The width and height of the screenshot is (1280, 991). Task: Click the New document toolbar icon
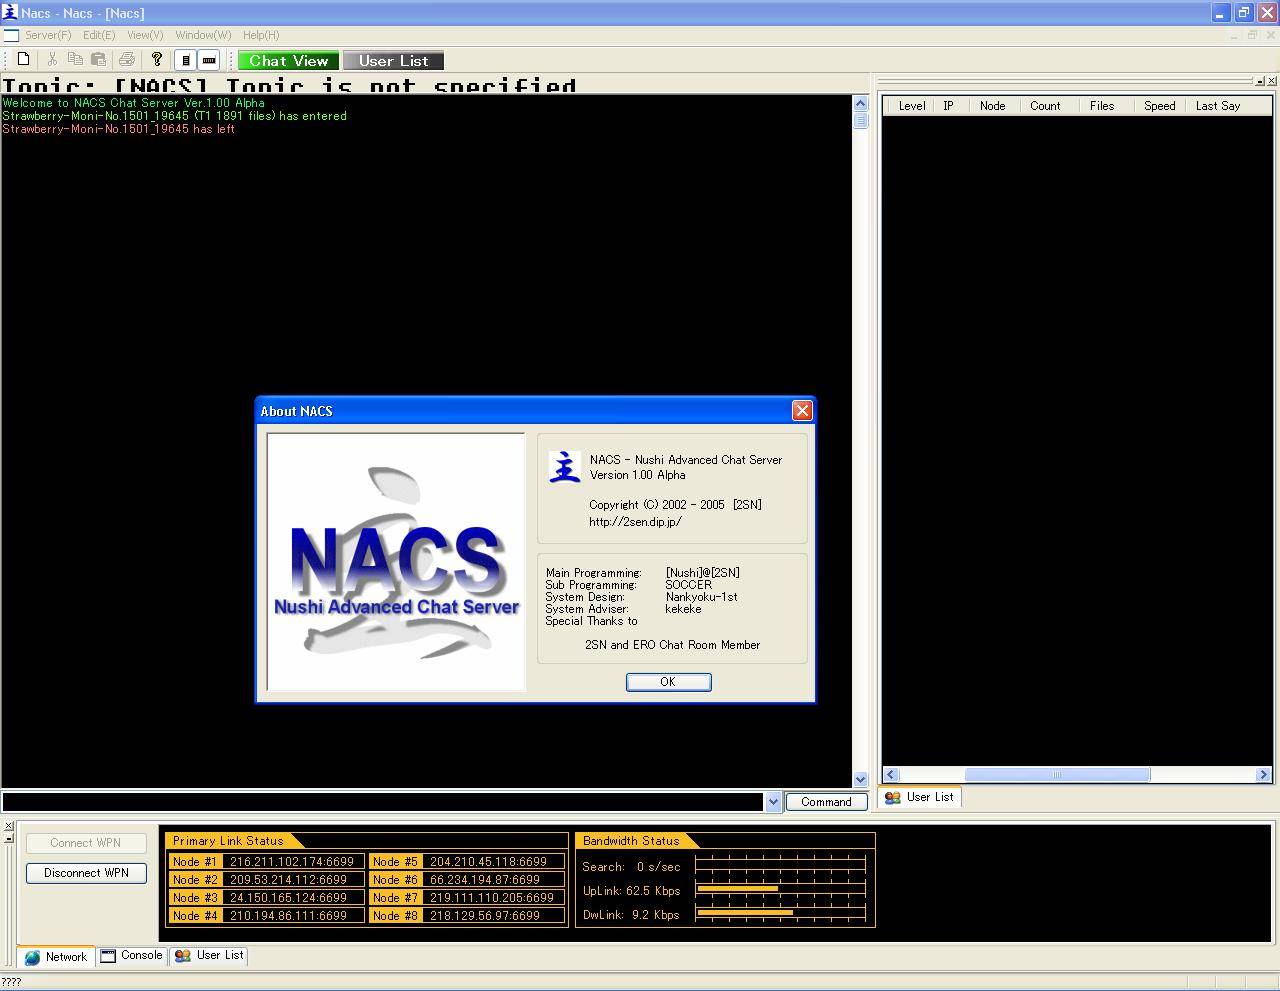point(24,60)
